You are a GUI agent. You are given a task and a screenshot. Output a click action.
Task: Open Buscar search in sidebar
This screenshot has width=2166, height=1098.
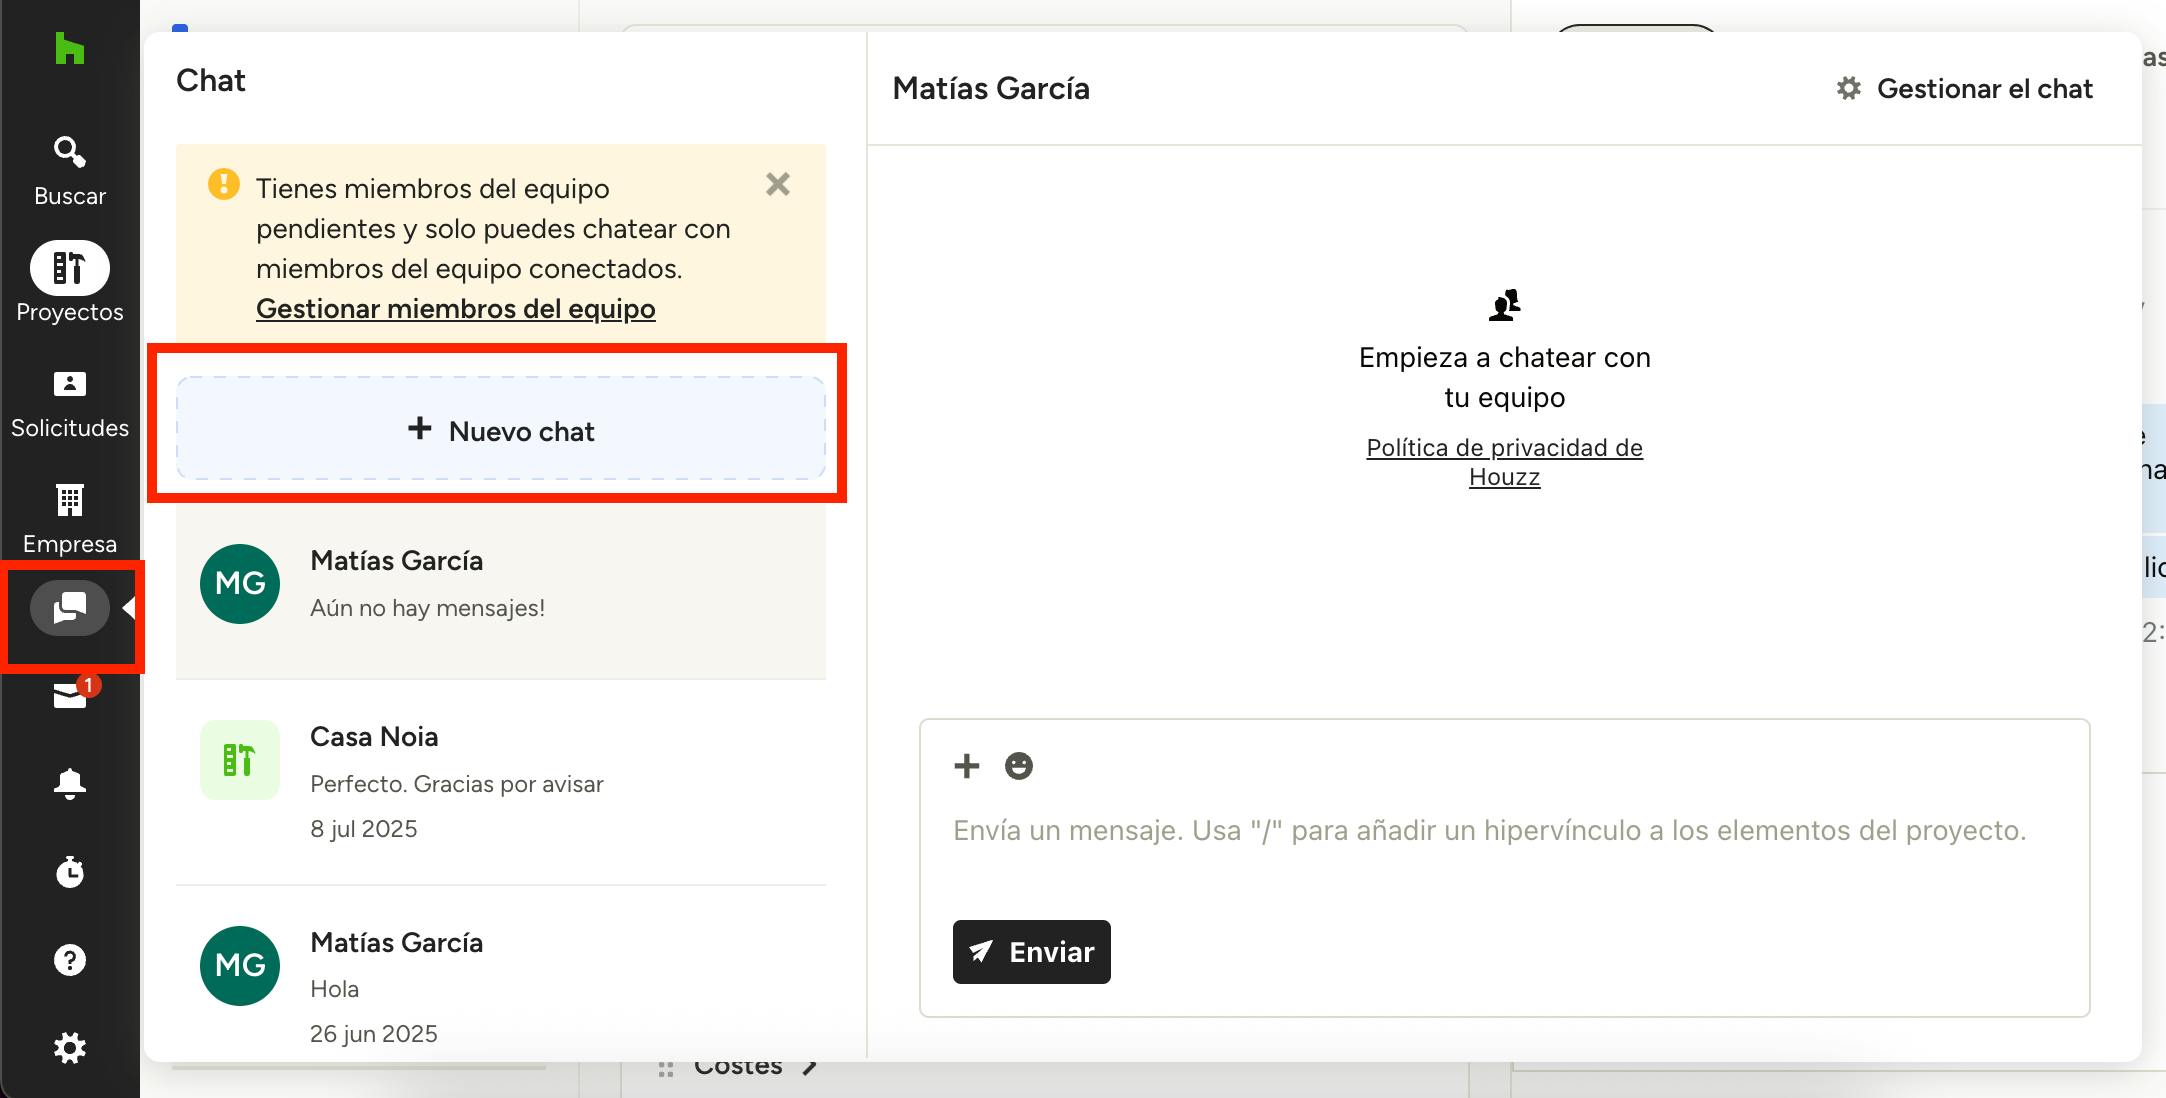pos(70,170)
